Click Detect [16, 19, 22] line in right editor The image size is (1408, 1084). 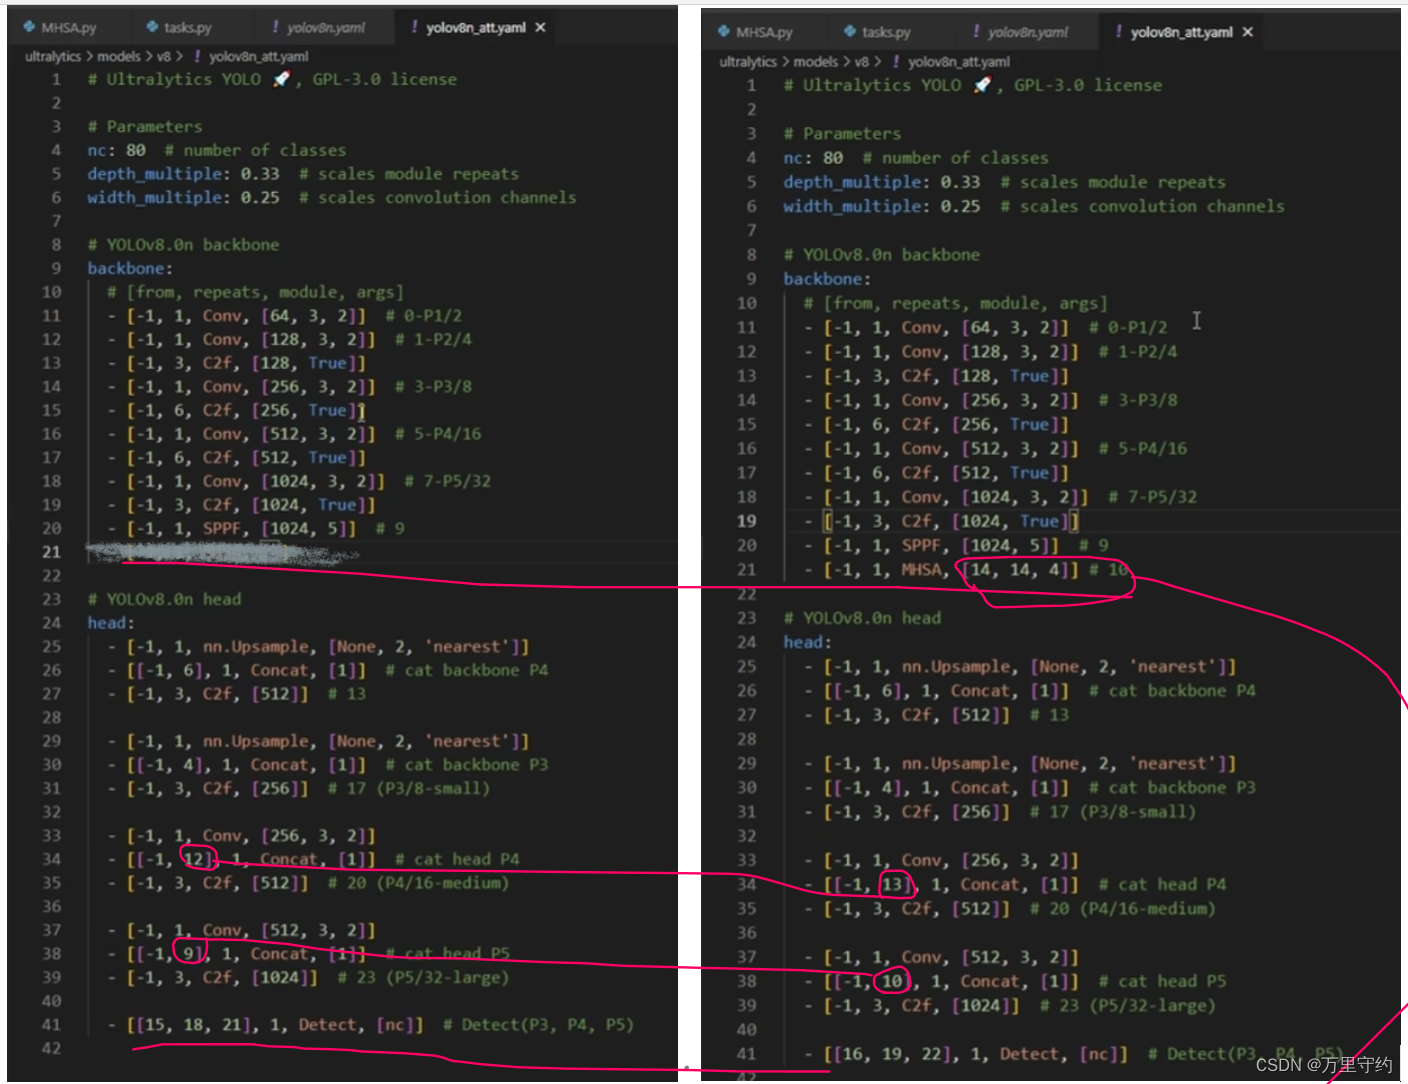coord(1074,1054)
